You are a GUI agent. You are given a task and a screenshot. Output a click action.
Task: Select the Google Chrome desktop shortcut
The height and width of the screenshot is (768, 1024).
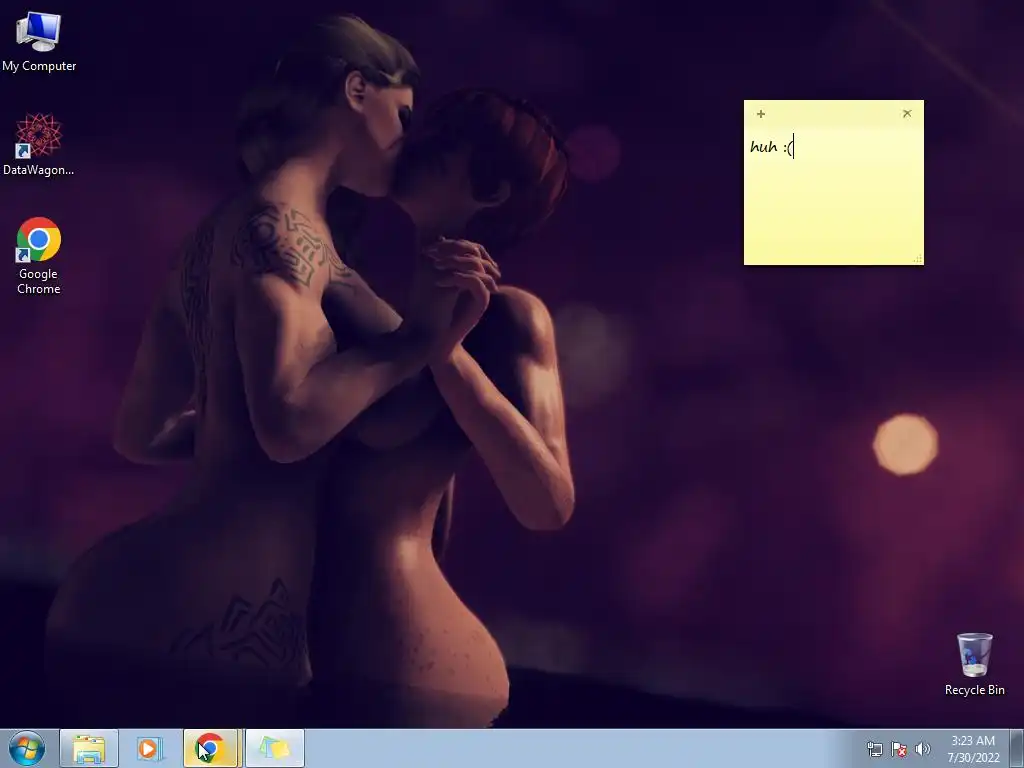tap(39, 255)
